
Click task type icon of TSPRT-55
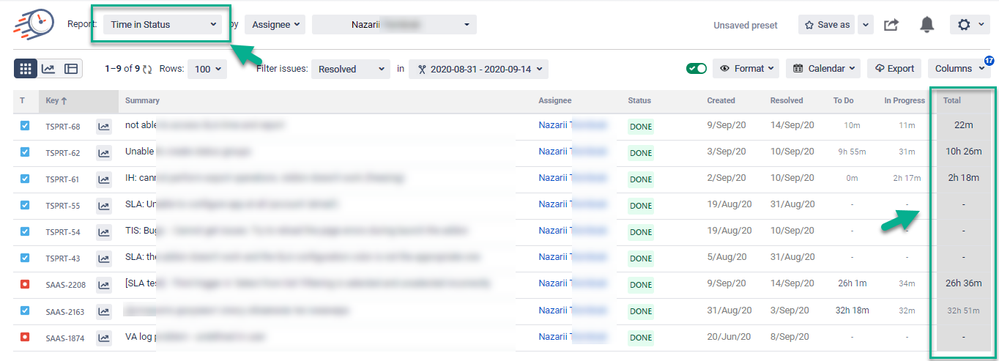pos(25,205)
